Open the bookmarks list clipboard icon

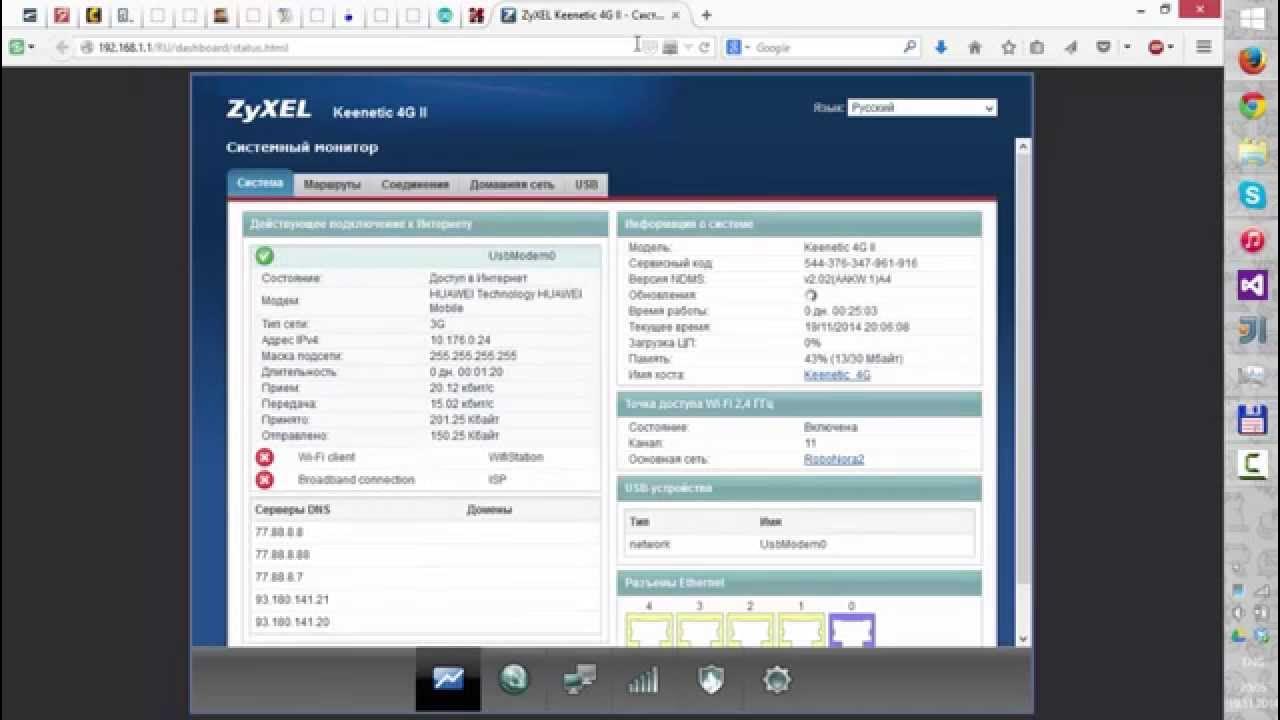click(x=1037, y=47)
